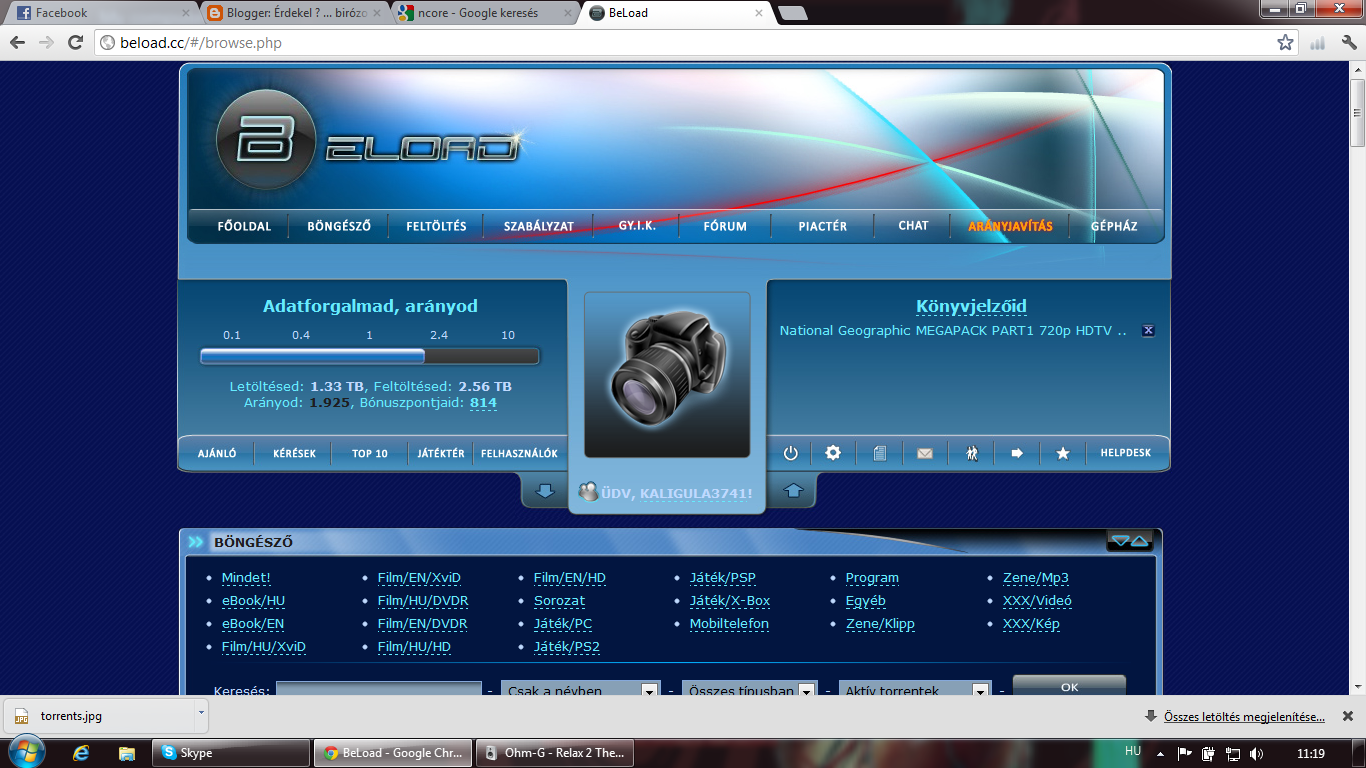
Task: Click the AJÁNLÓ submenu item
Action: click(x=217, y=453)
